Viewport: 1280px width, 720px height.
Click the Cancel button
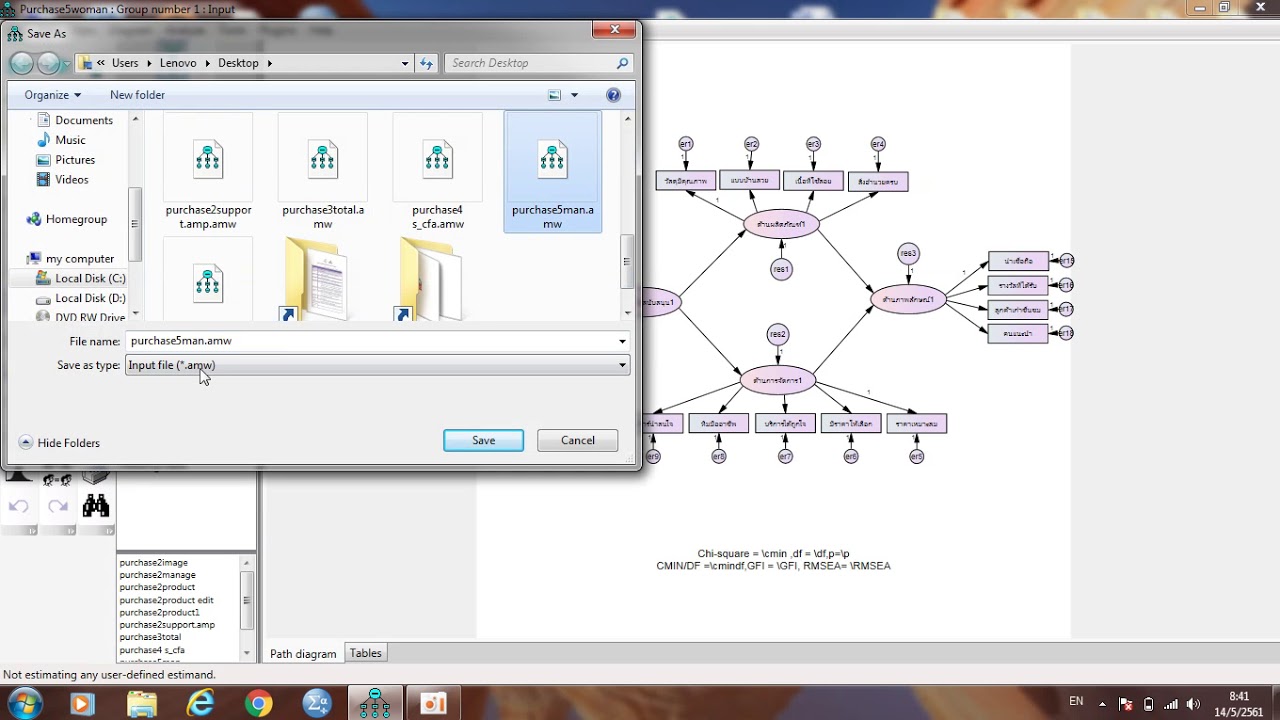pyautogui.click(x=577, y=440)
